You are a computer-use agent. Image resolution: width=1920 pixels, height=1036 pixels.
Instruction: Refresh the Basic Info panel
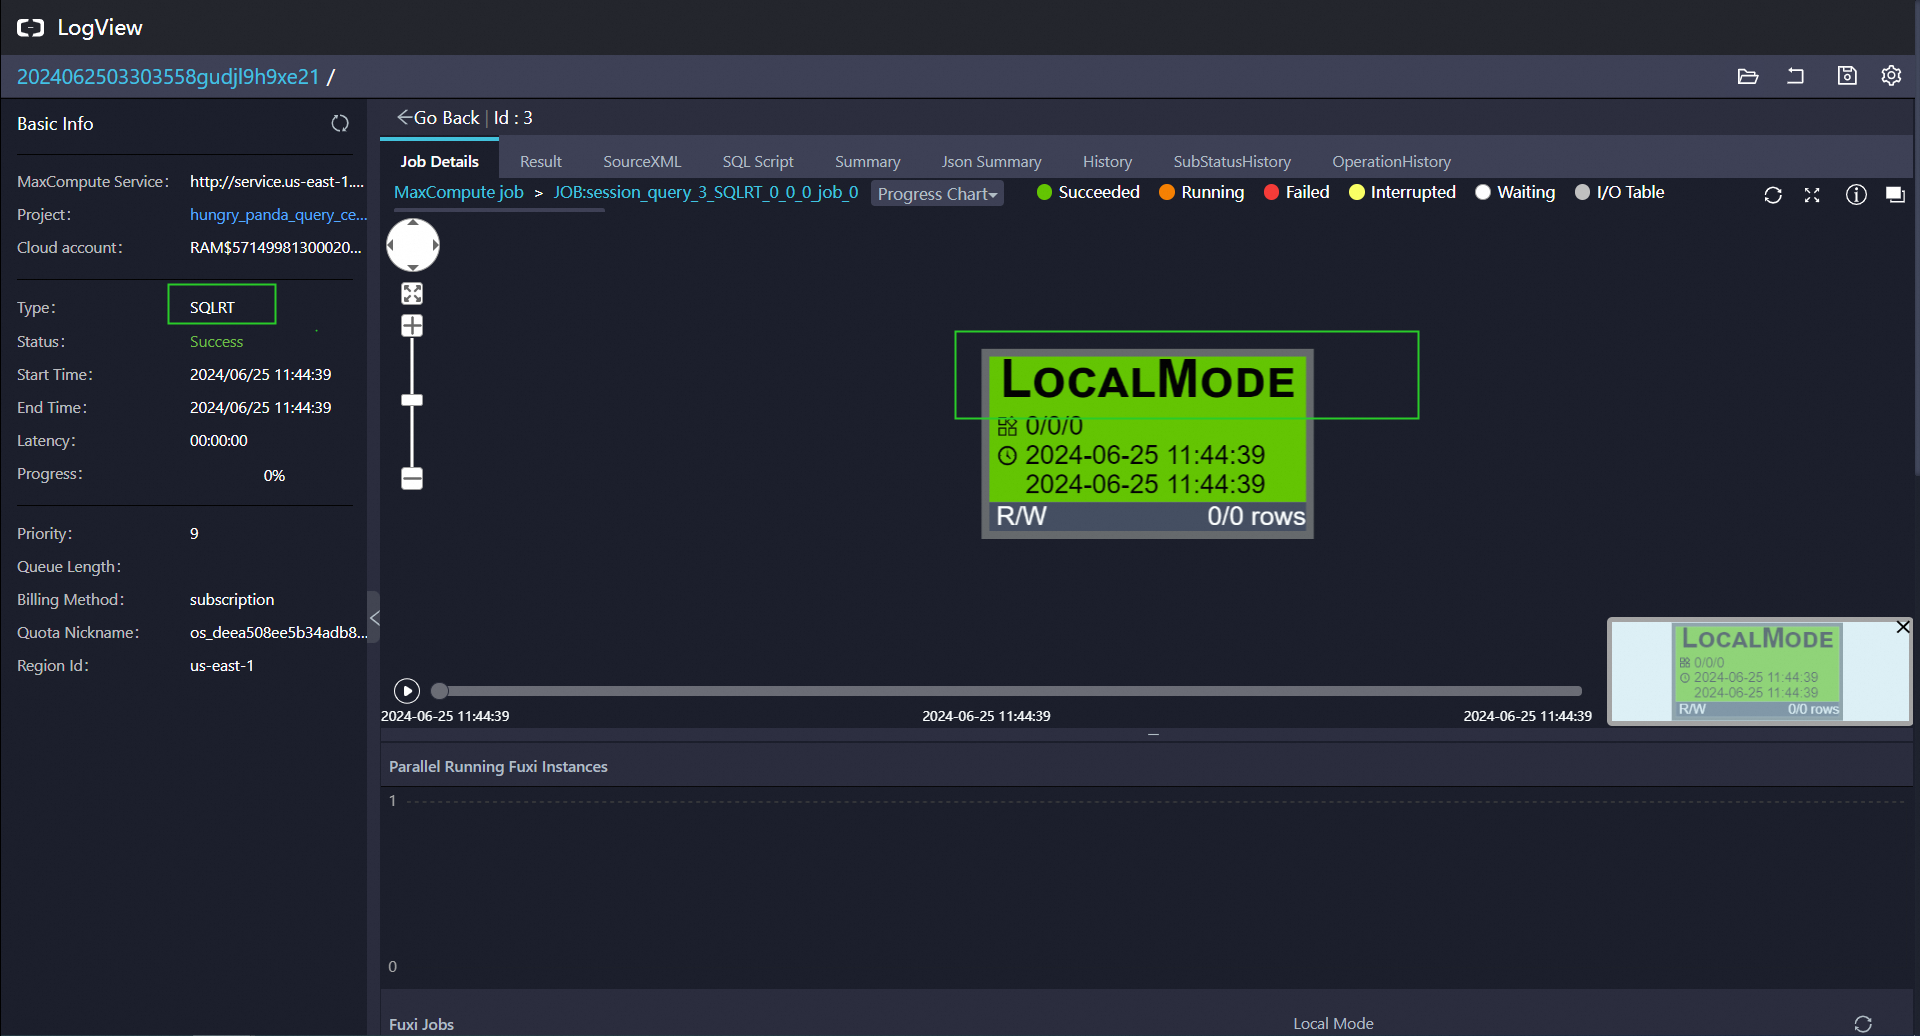[x=340, y=123]
